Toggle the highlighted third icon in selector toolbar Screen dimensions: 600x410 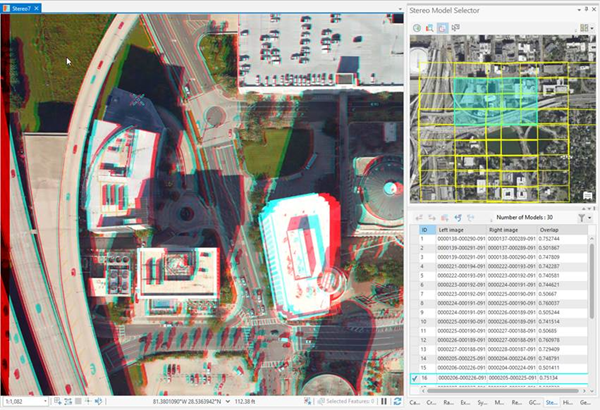click(x=442, y=28)
